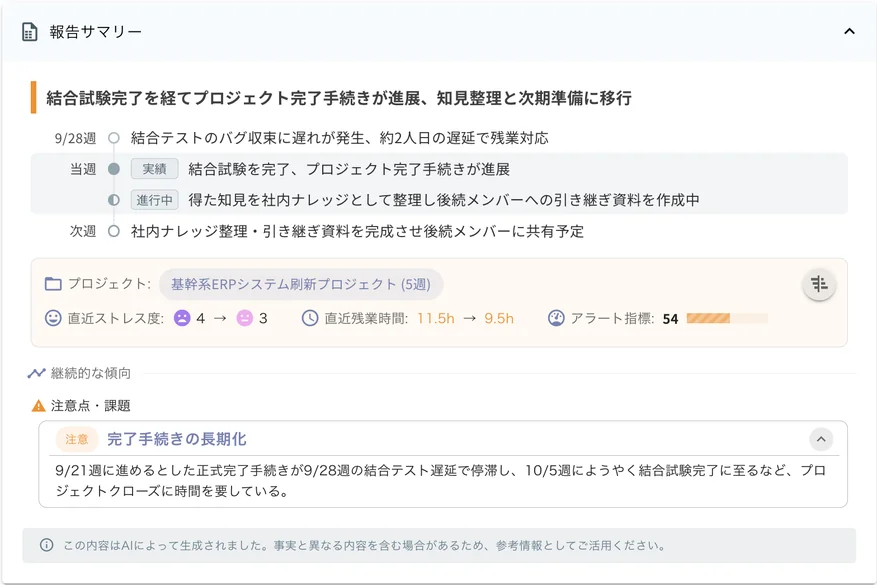Click the info icon in the AI disclaimer

(47, 545)
